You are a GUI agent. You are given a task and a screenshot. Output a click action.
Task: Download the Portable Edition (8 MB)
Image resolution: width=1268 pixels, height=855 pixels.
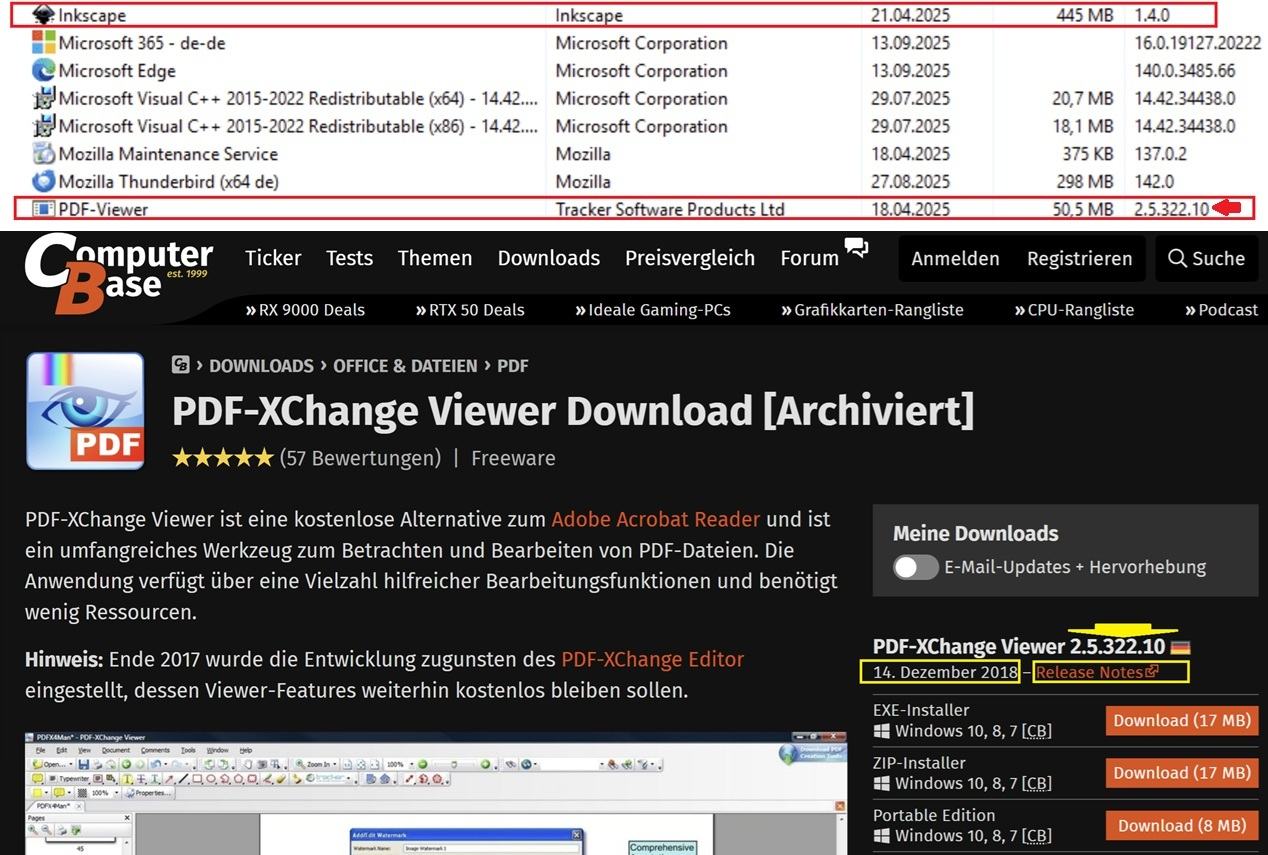click(x=1182, y=825)
